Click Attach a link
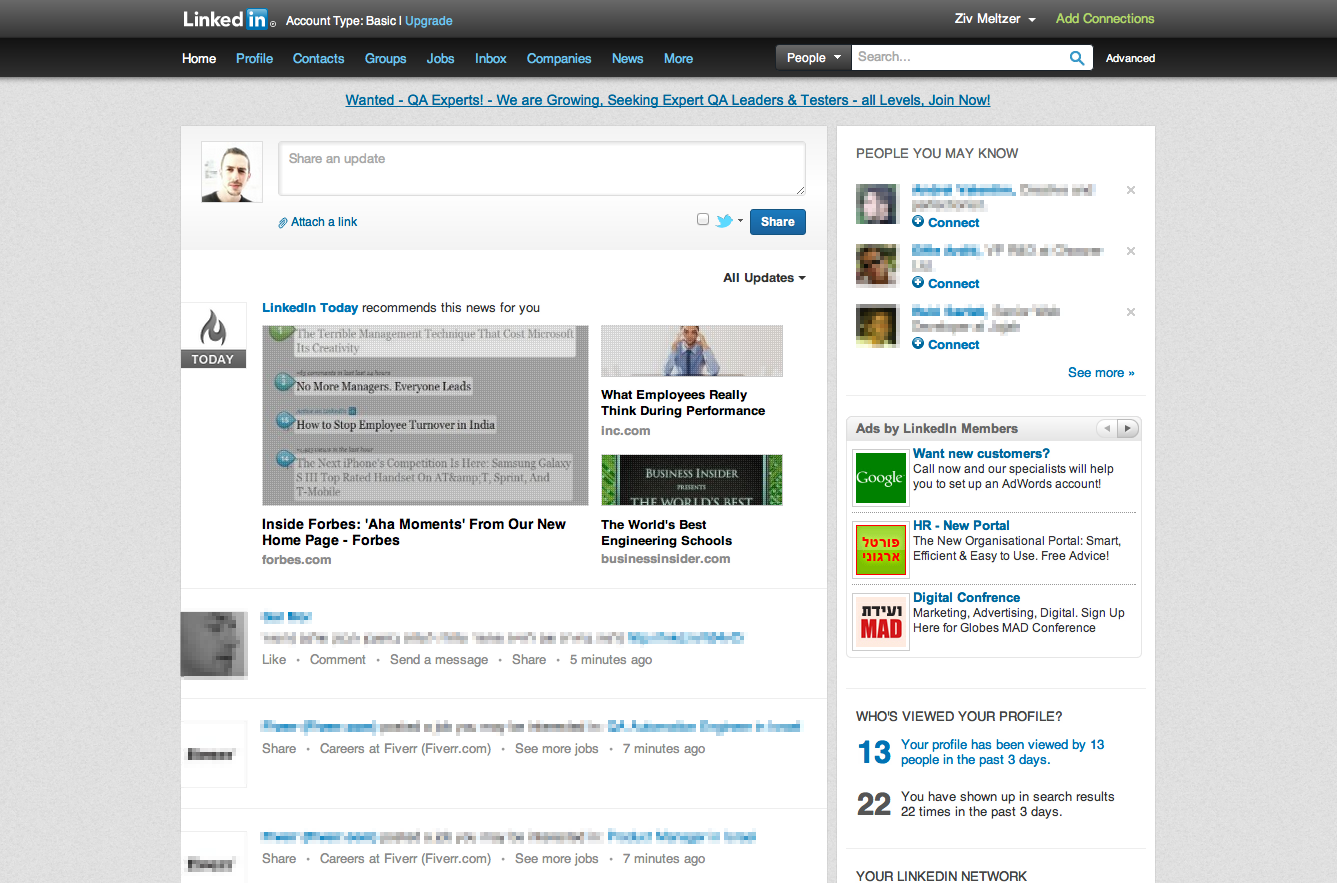Screen dimensions: 1337x883 [x=318, y=222]
